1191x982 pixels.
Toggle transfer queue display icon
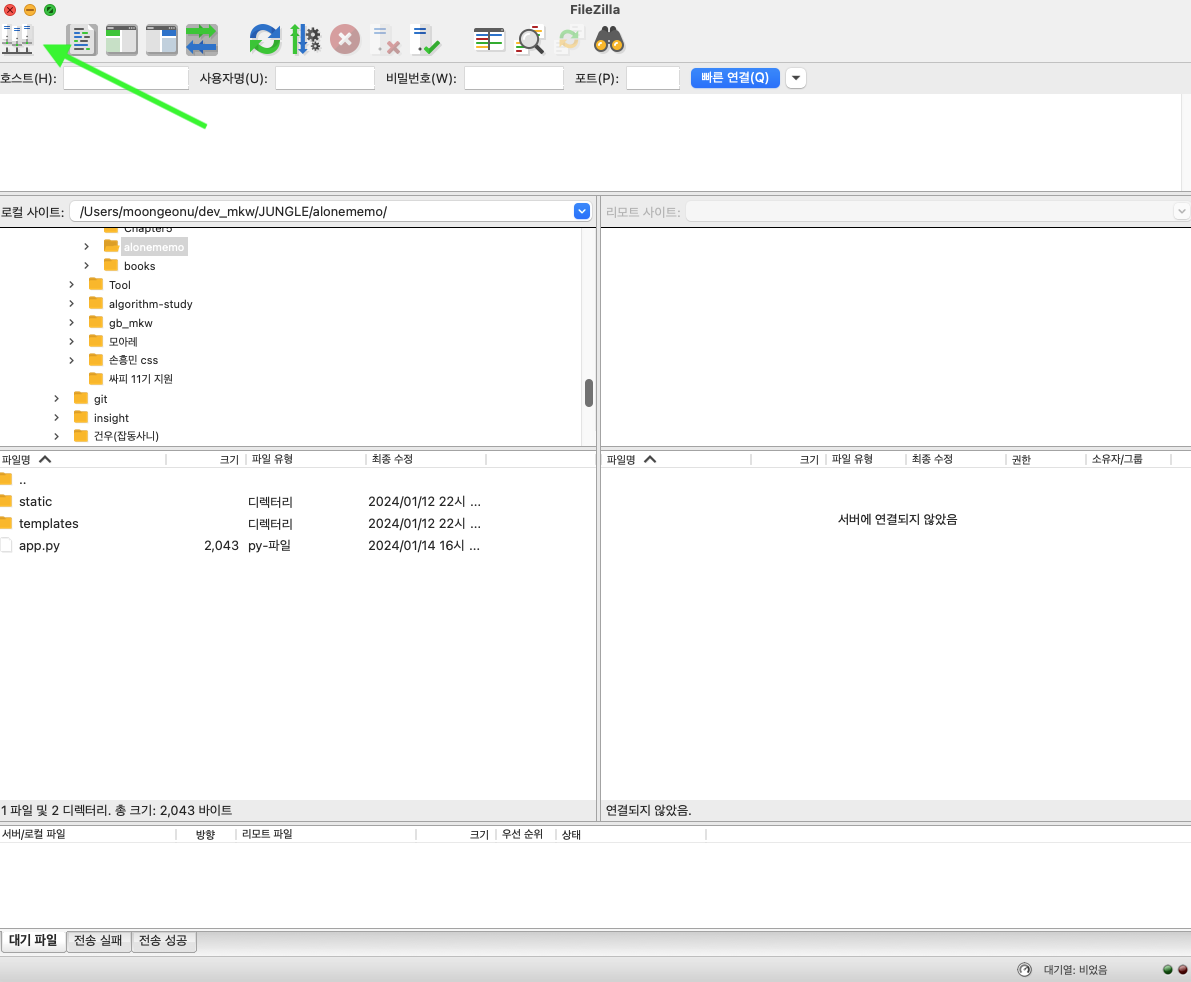click(202, 39)
